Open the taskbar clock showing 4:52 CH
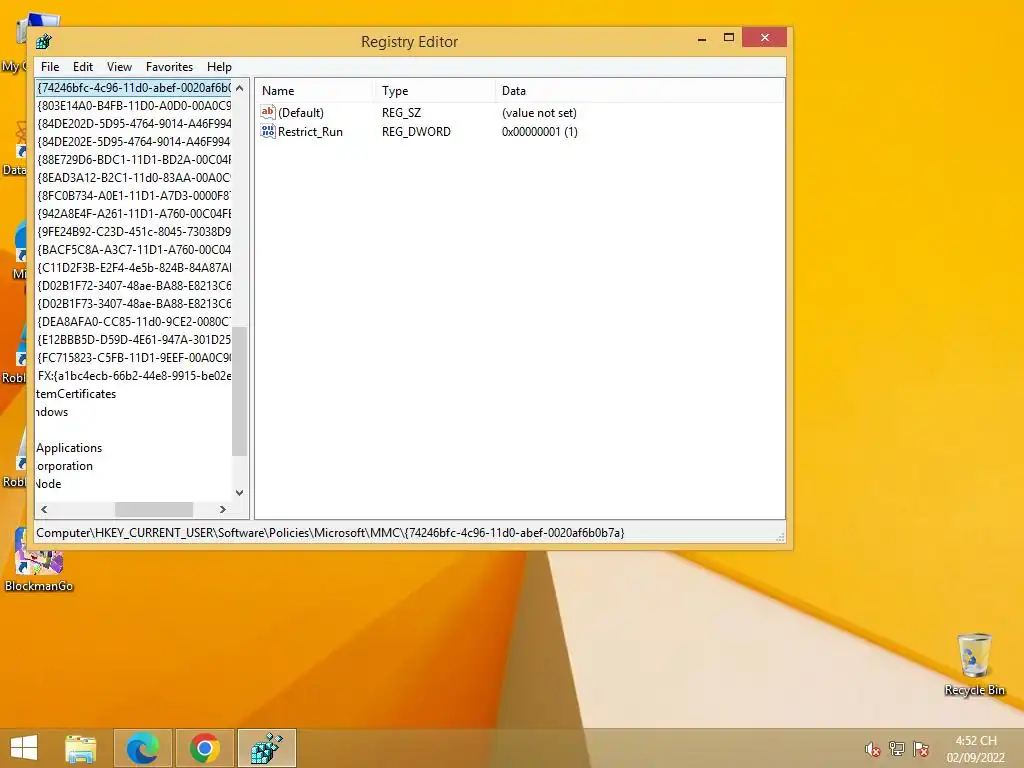 pyautogui.click(x=976, y=749)
